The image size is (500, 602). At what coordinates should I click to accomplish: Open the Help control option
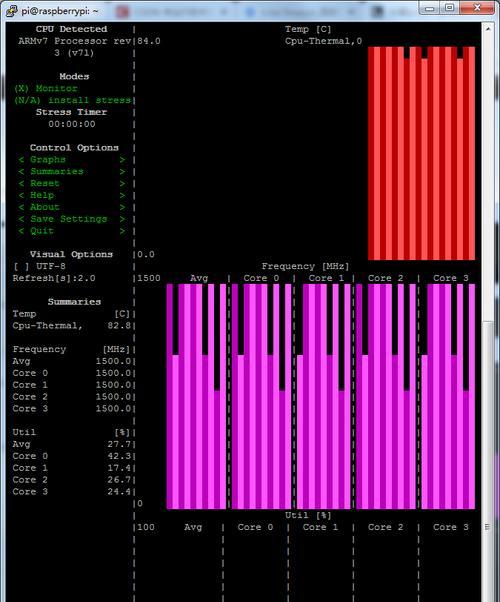(x=72, y=195)
